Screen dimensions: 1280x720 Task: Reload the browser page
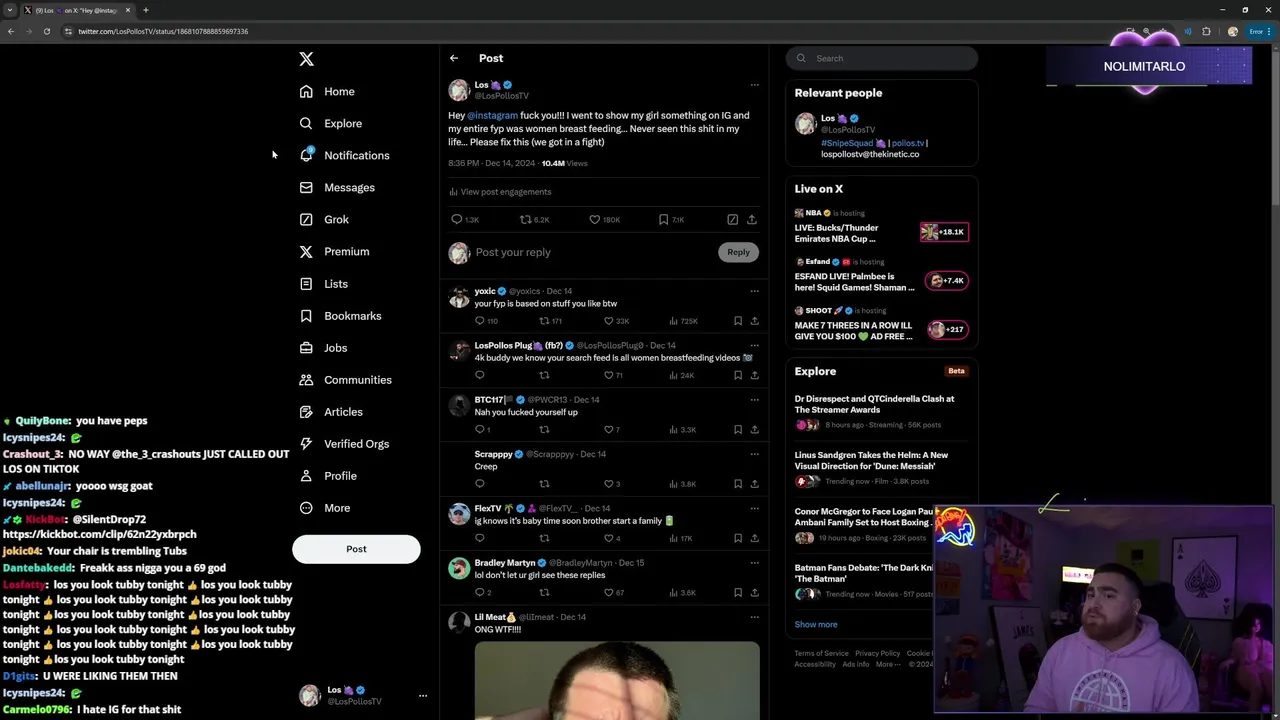click(x=46, y=31)
